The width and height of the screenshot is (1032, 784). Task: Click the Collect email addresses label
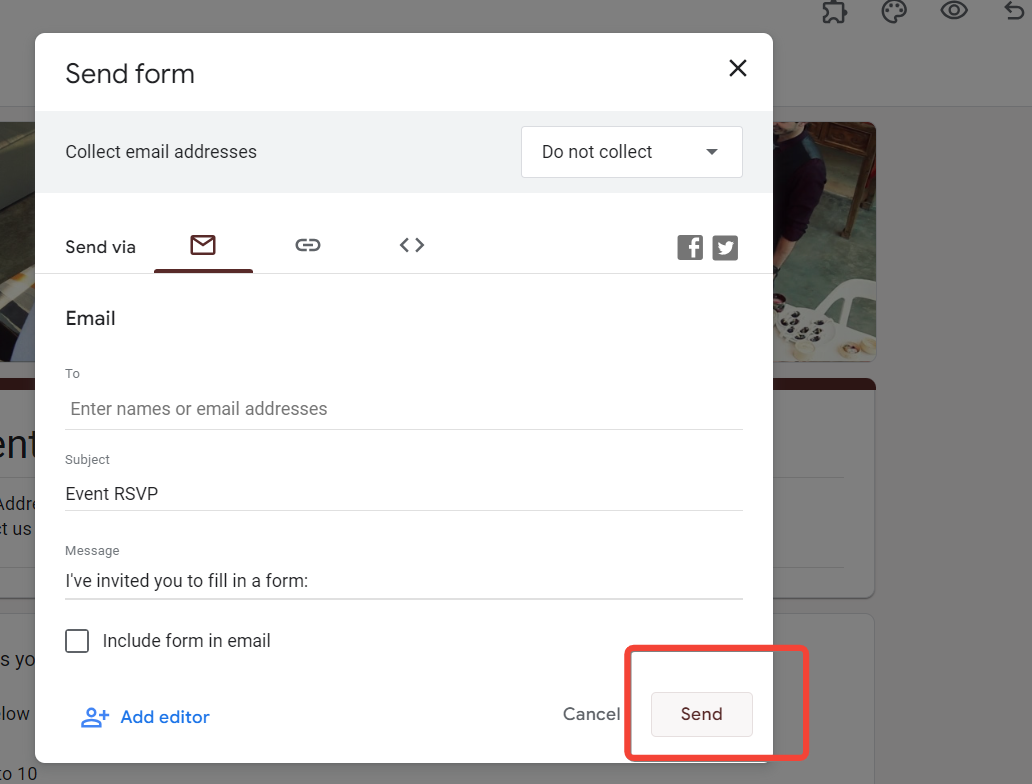point(161,152)
